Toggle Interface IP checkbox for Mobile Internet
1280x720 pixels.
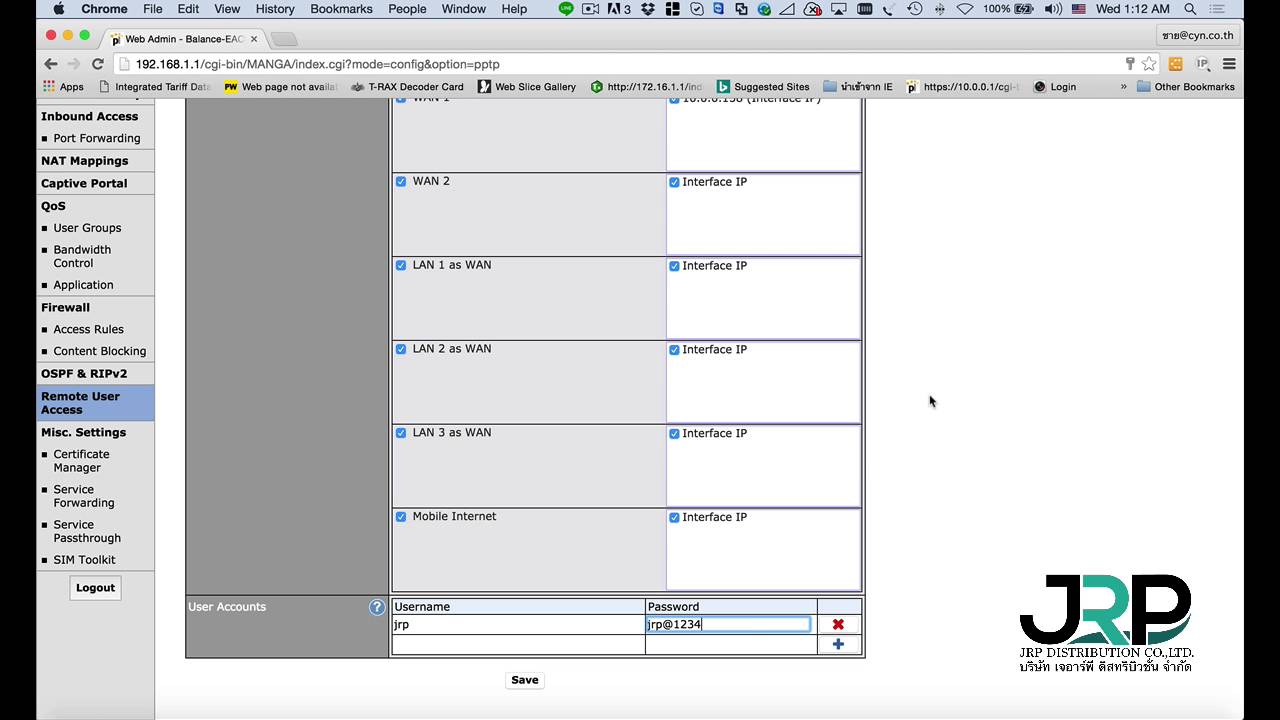coord(674,518)
